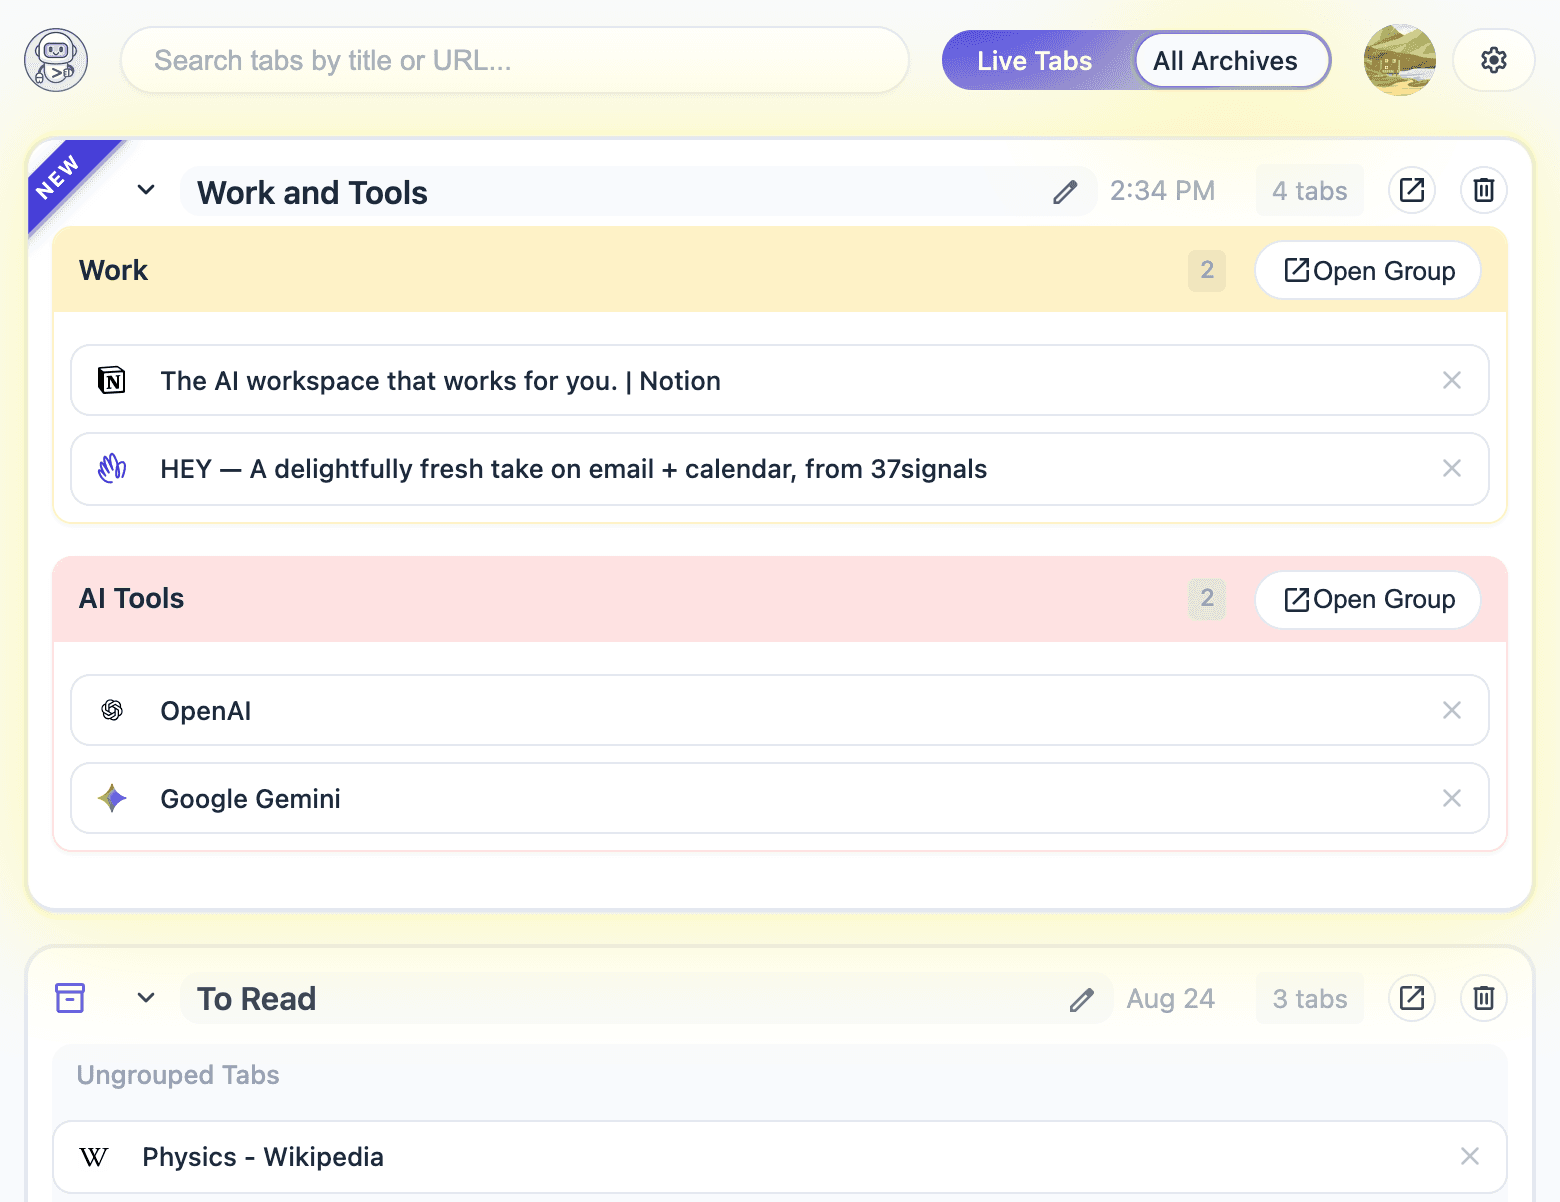Click the AI Tools group header
The width and height of the screenshot is (1560, 1202).
tap(780, 599)
